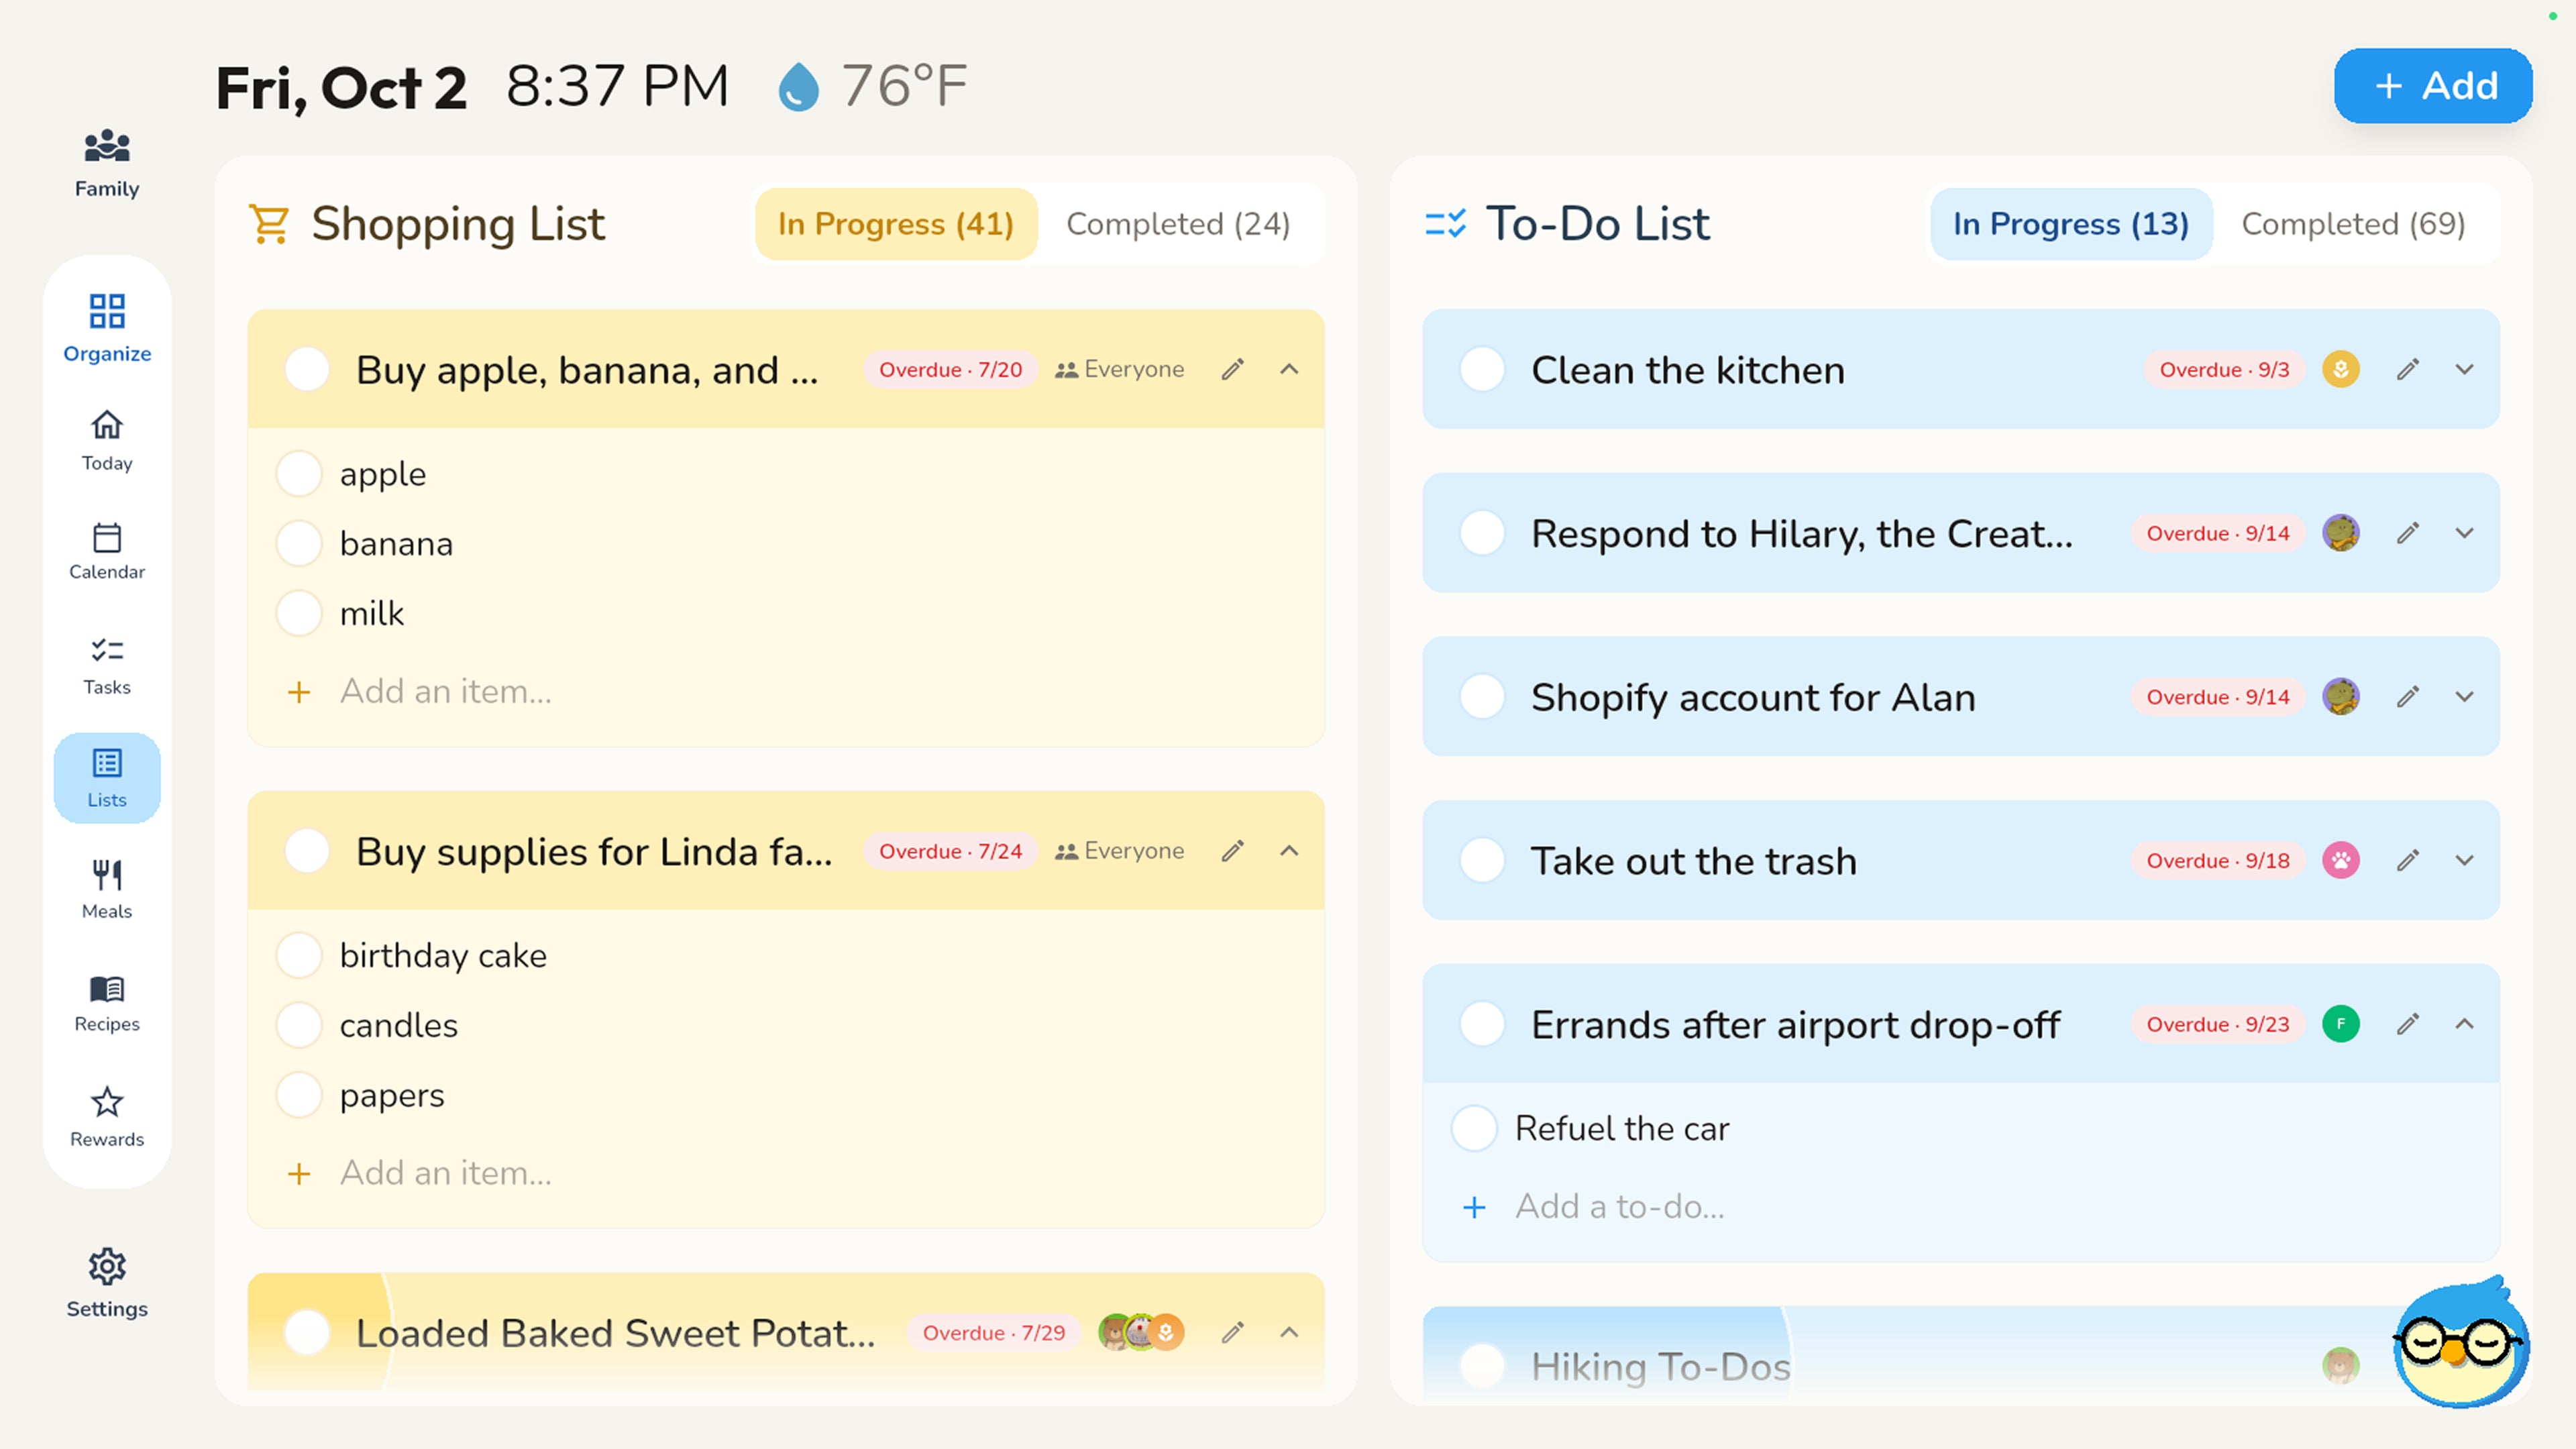Expand the 'Clean the kitchen' to-do

pyautogui.click(x=2464, y=370)
